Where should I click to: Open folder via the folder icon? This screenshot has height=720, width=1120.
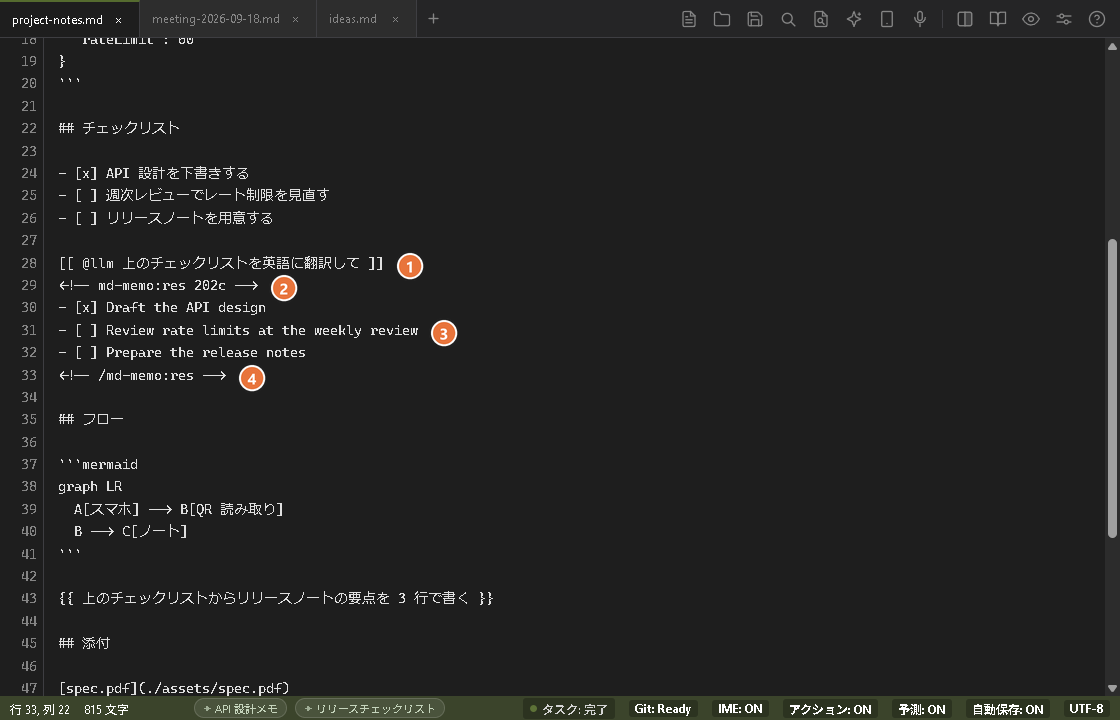(721, 19)
